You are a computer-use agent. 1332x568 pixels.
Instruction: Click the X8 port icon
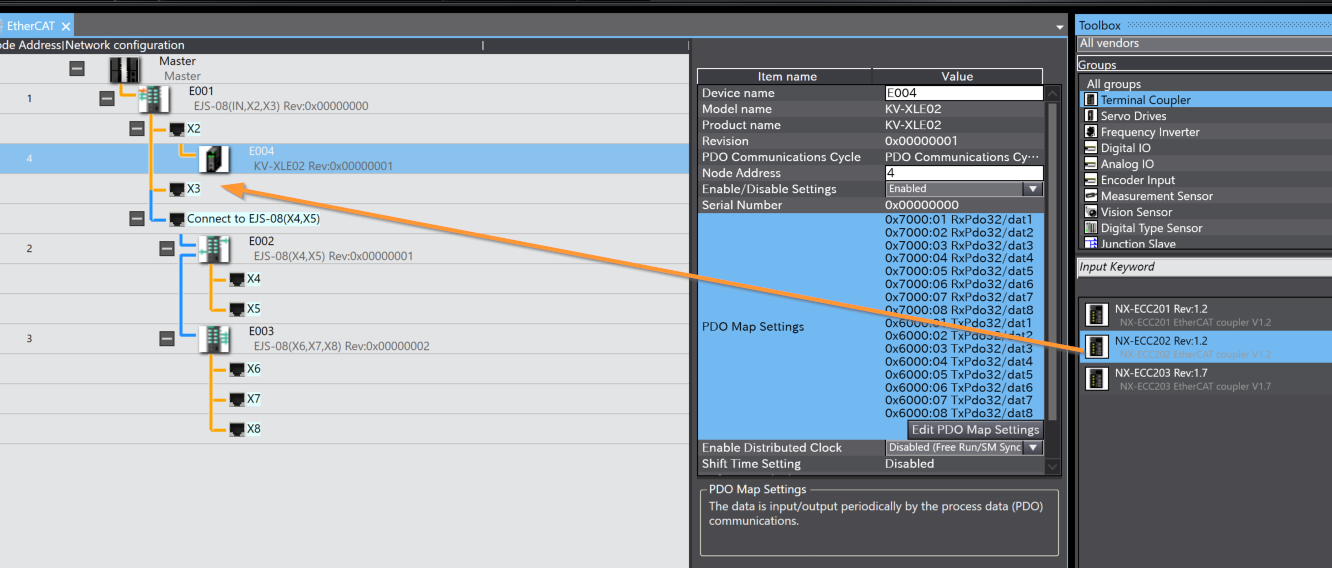(237, 429)
